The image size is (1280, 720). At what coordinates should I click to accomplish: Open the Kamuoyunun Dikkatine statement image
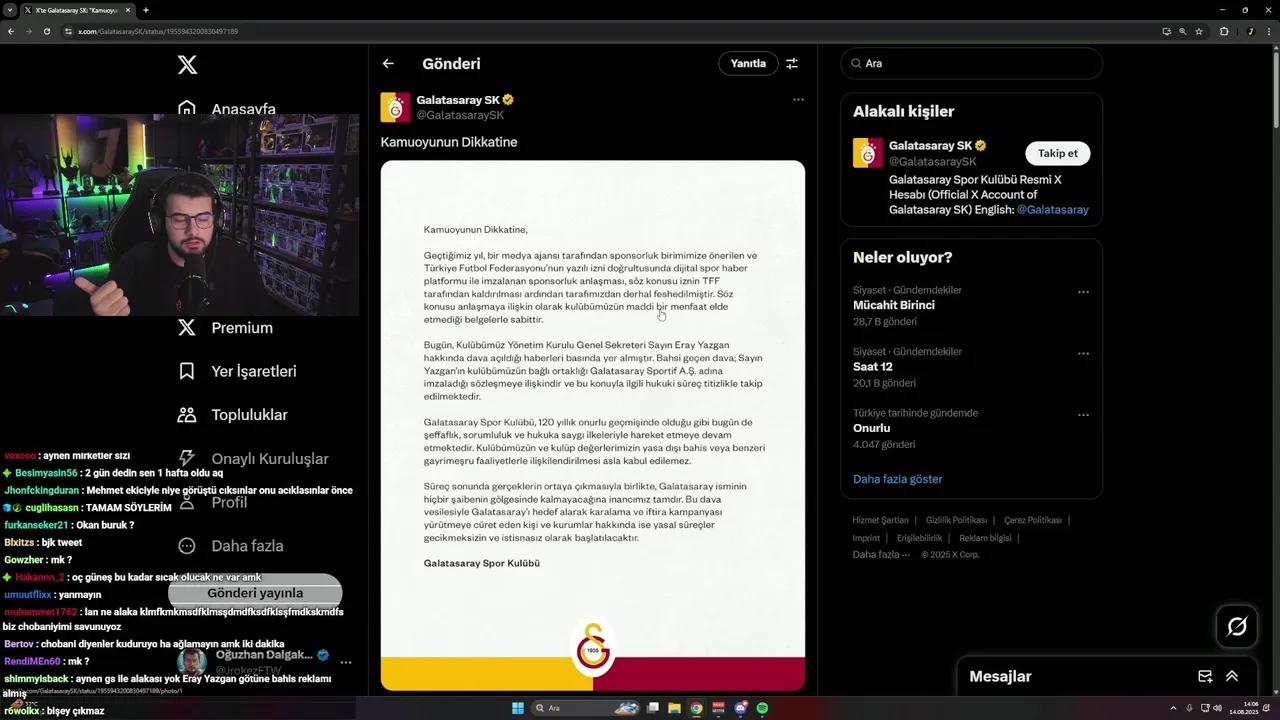tap(593, 425)
